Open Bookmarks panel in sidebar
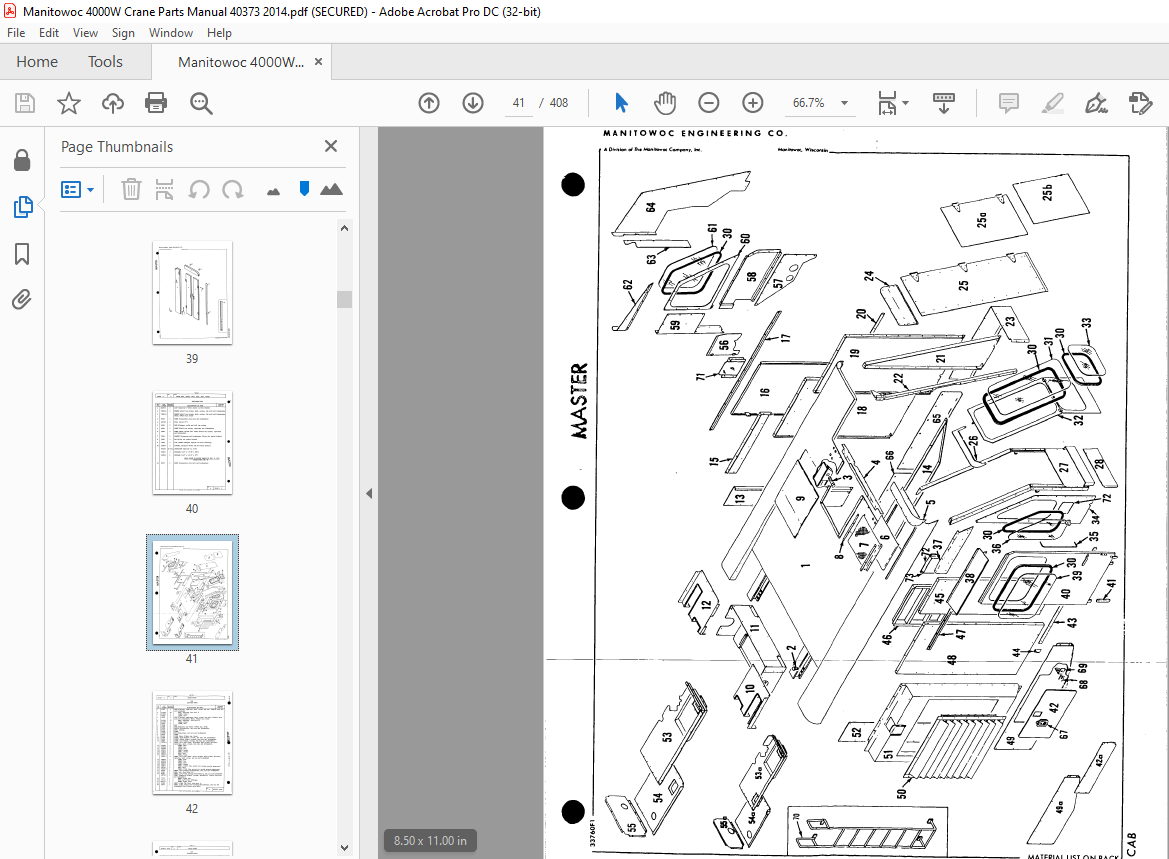This screenshot has height=859, width=1169. click(x=22, y=254)
